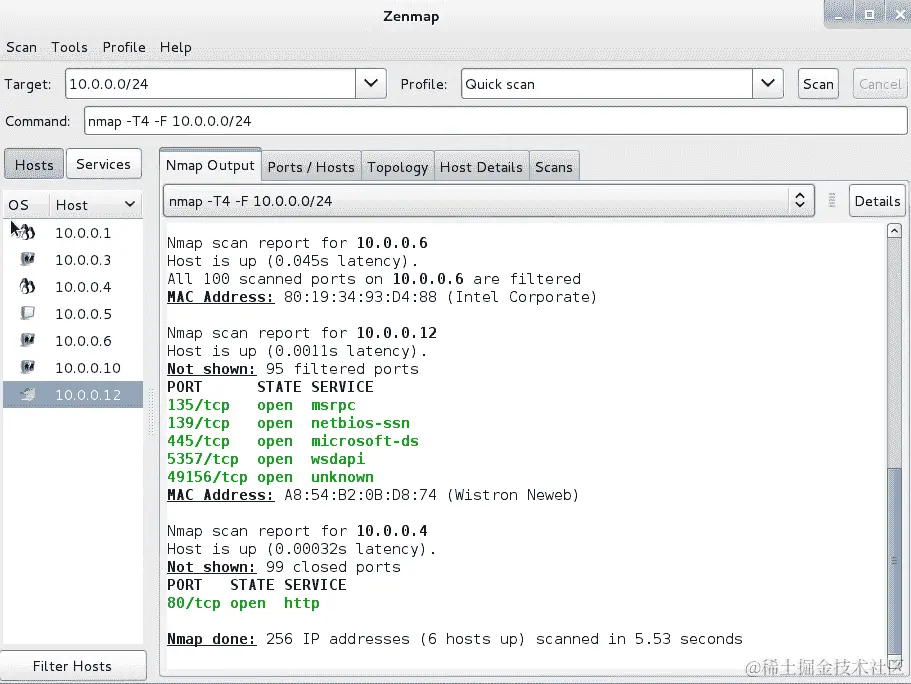Click 'Not shown: 95 filtered ports' line
The width and height of the screenshot is (911, 684).
pyautogui.click(x=293, y=369)
